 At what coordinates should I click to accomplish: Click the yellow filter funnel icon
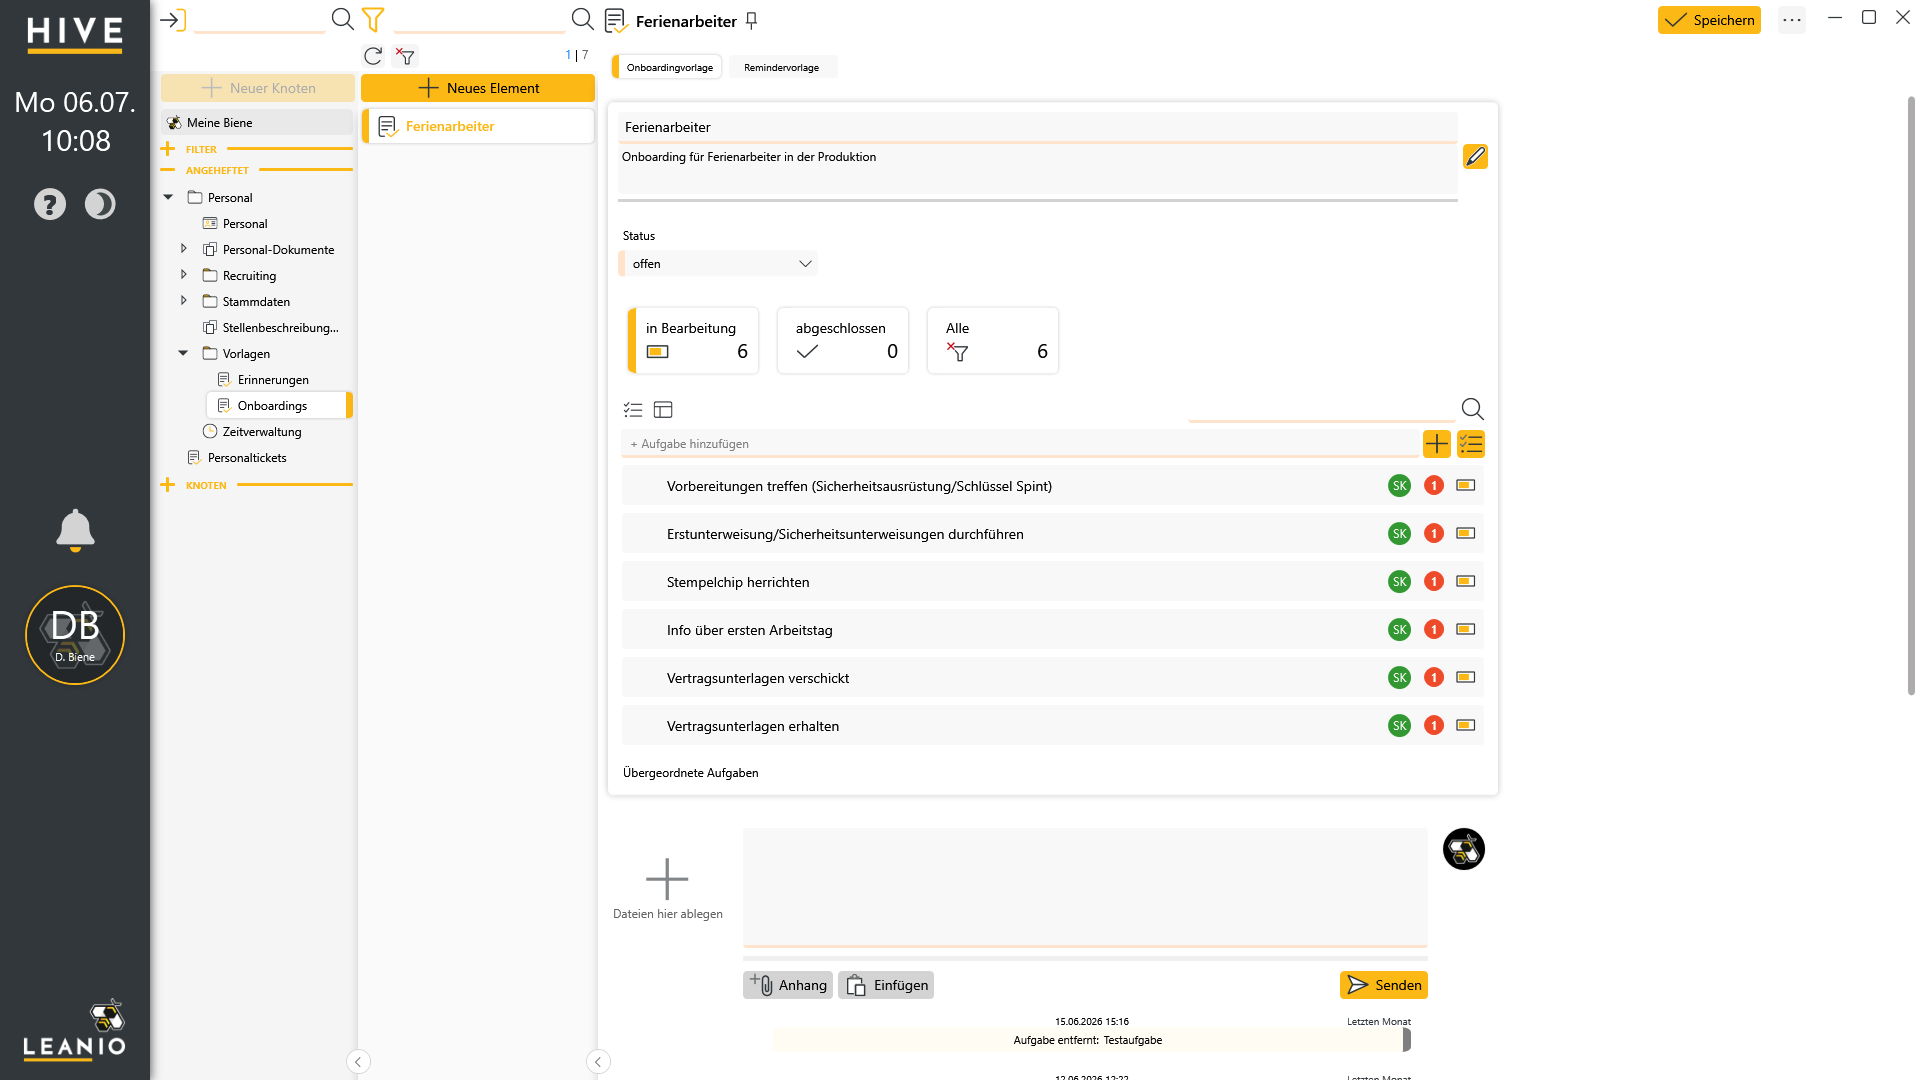coord(373,19)
